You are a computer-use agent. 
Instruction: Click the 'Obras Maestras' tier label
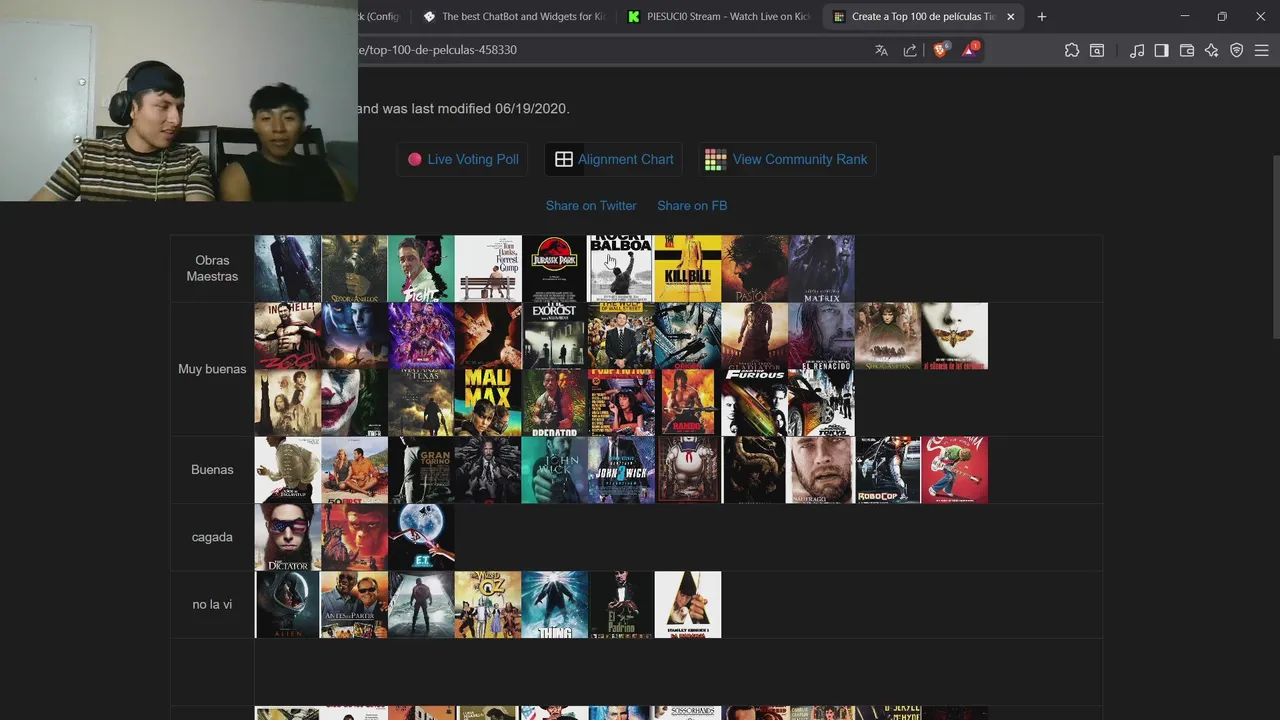pos(212,268)
